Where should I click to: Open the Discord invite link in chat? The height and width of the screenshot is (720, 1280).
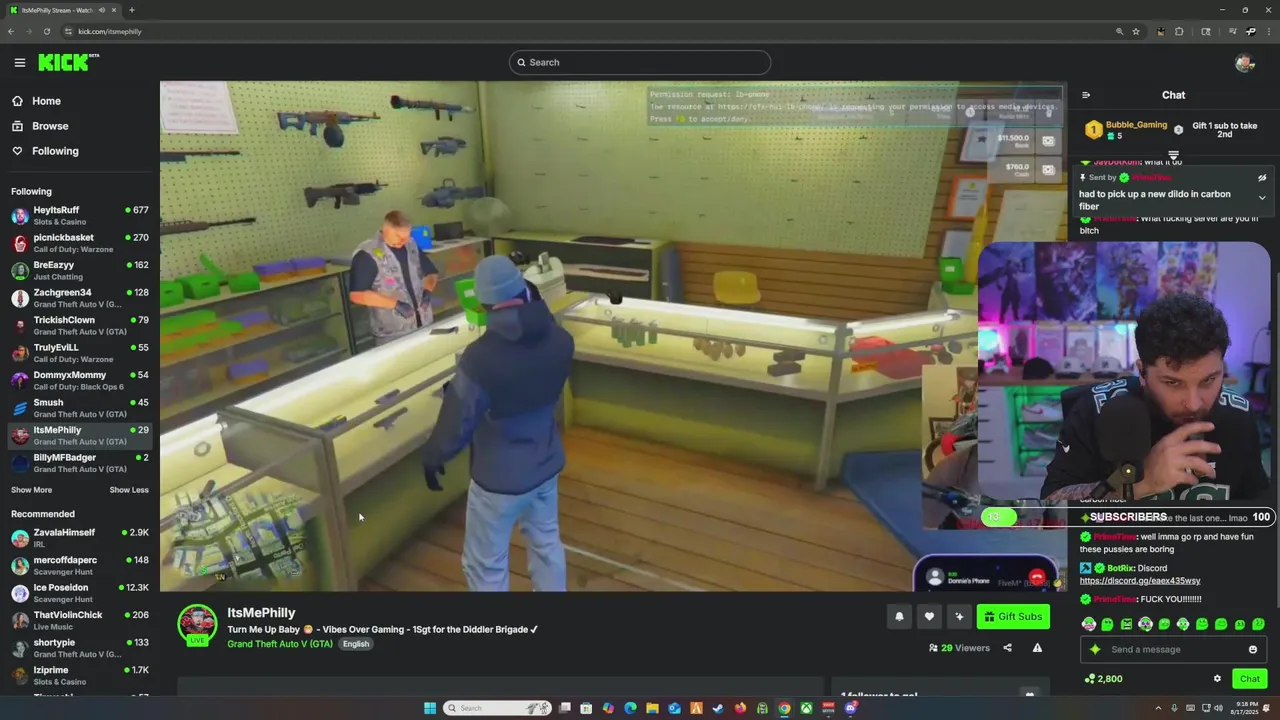[x=1140, y=581]
